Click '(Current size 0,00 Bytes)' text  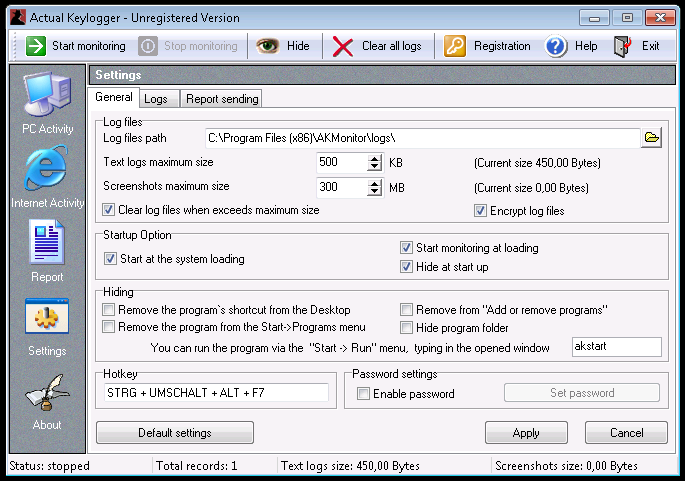point(531,188)
